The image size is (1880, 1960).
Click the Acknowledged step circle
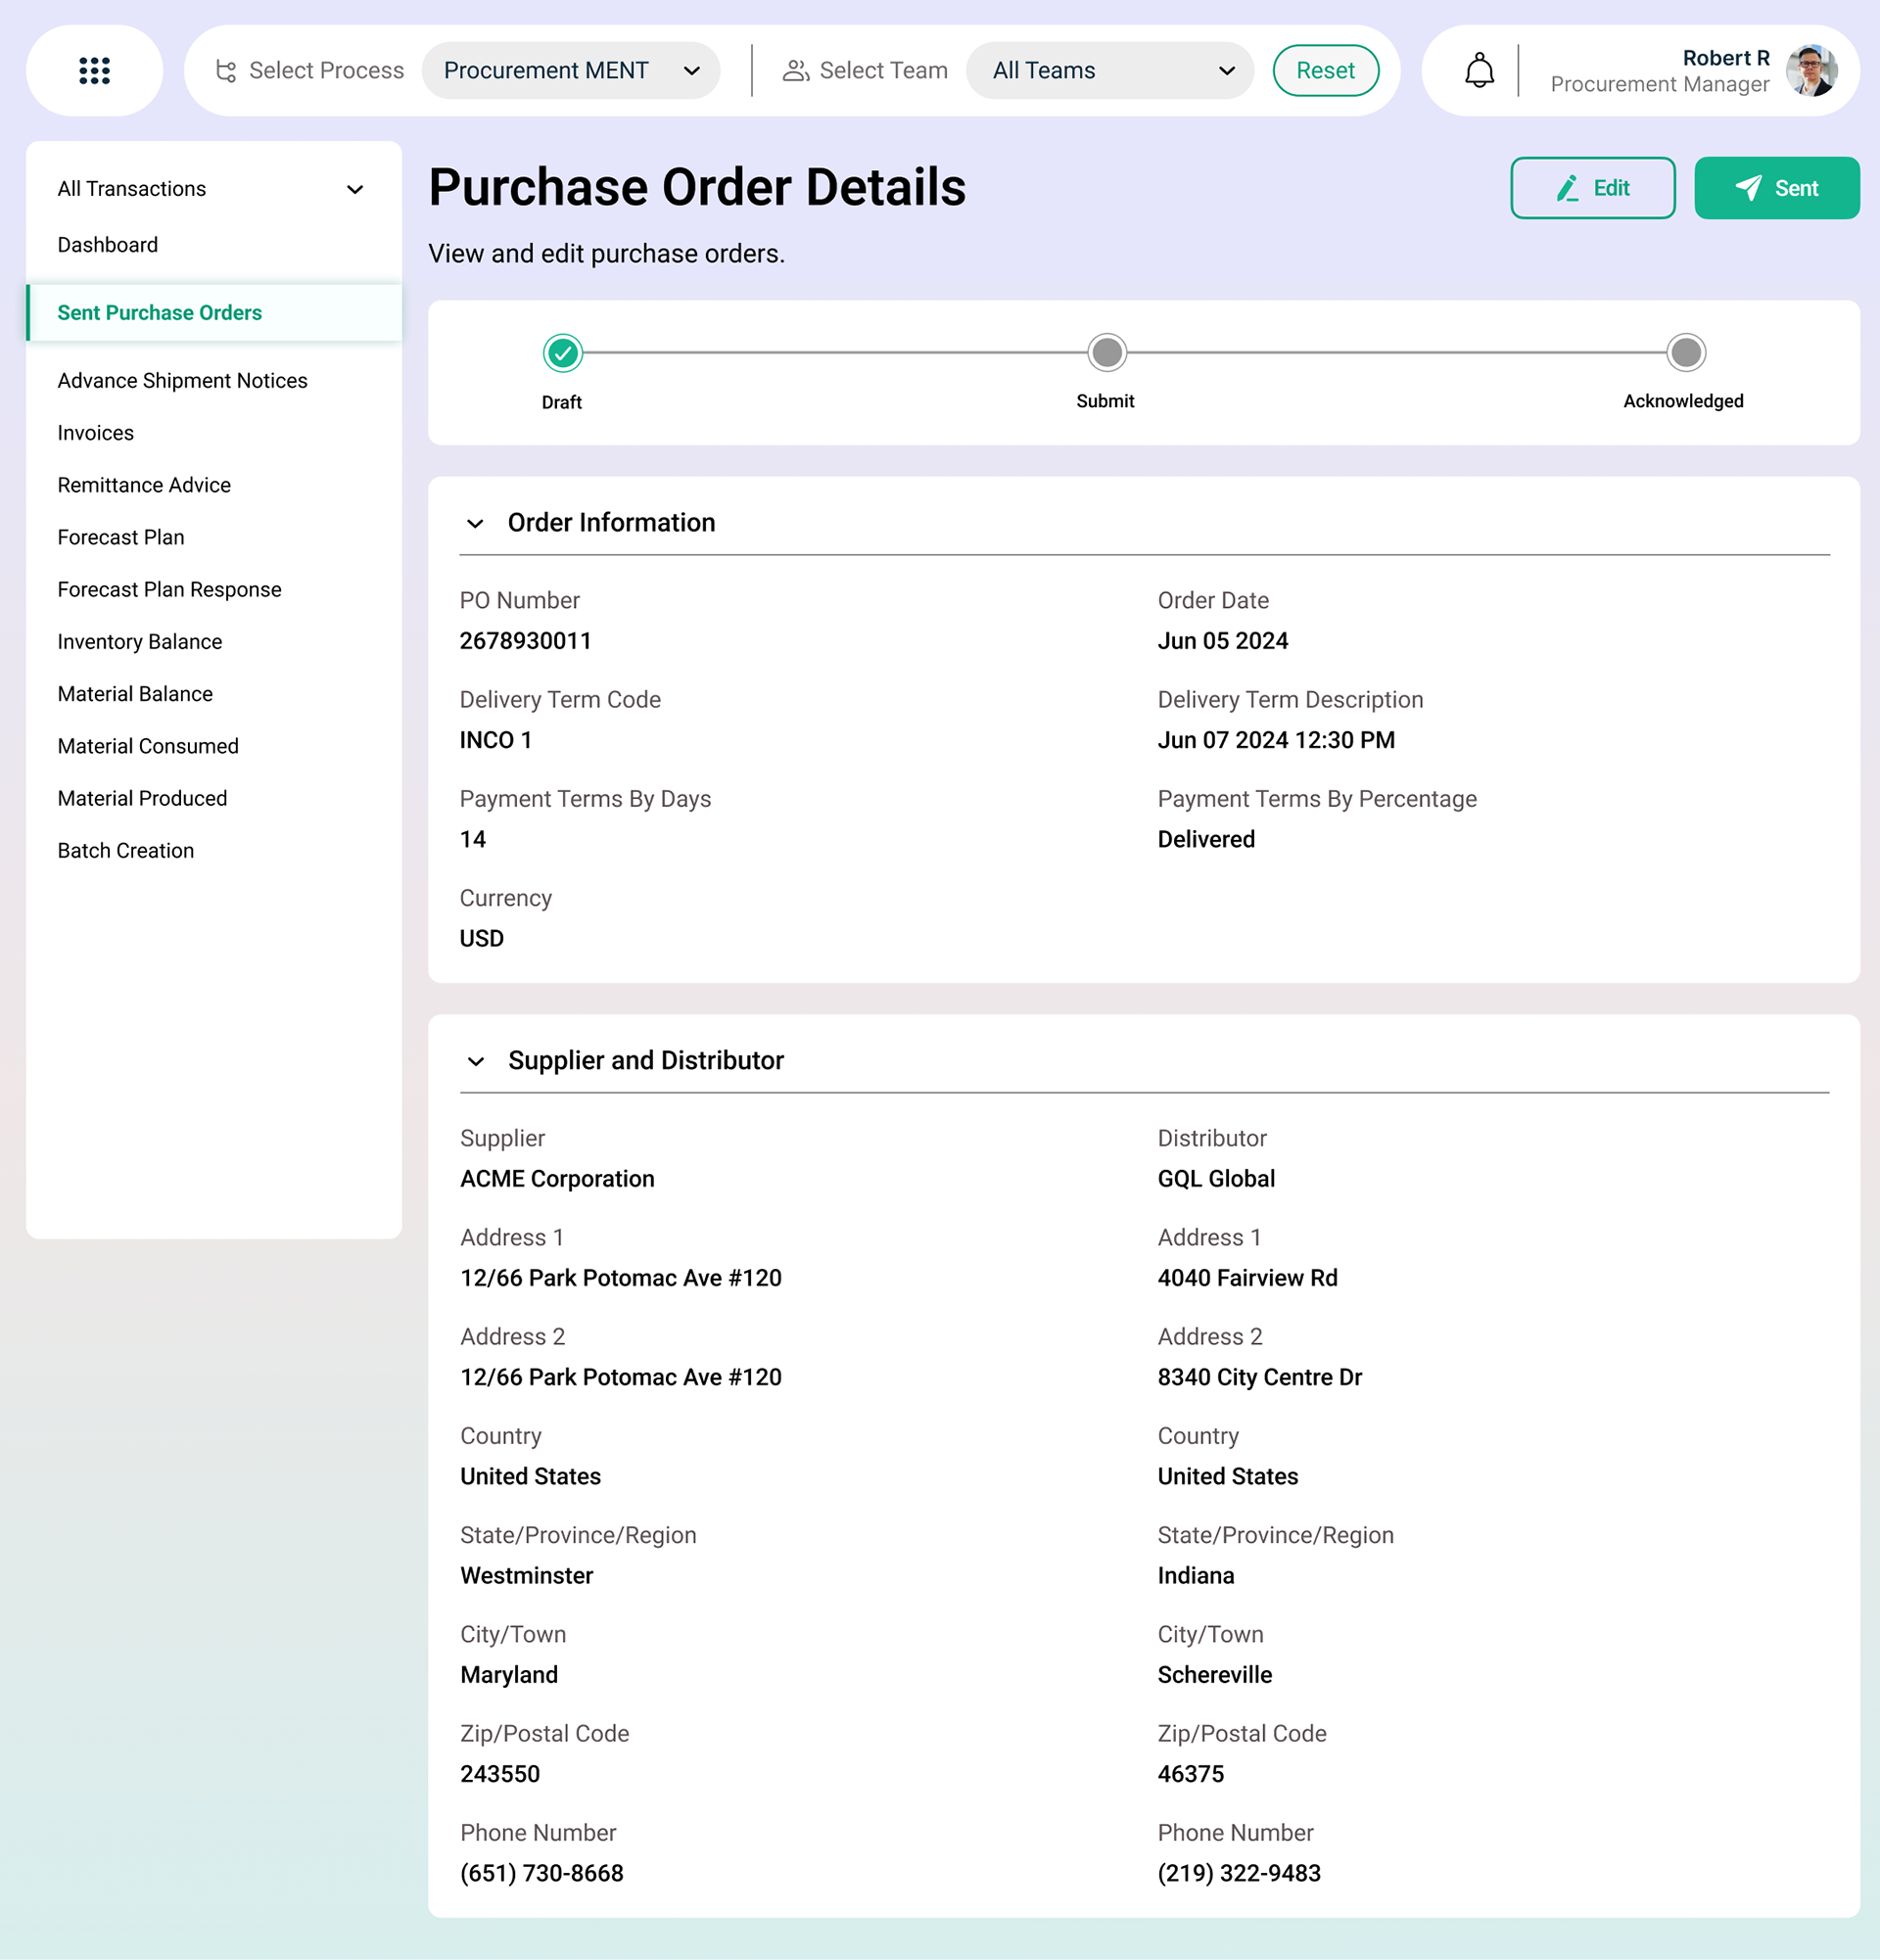click(1685, 353)
